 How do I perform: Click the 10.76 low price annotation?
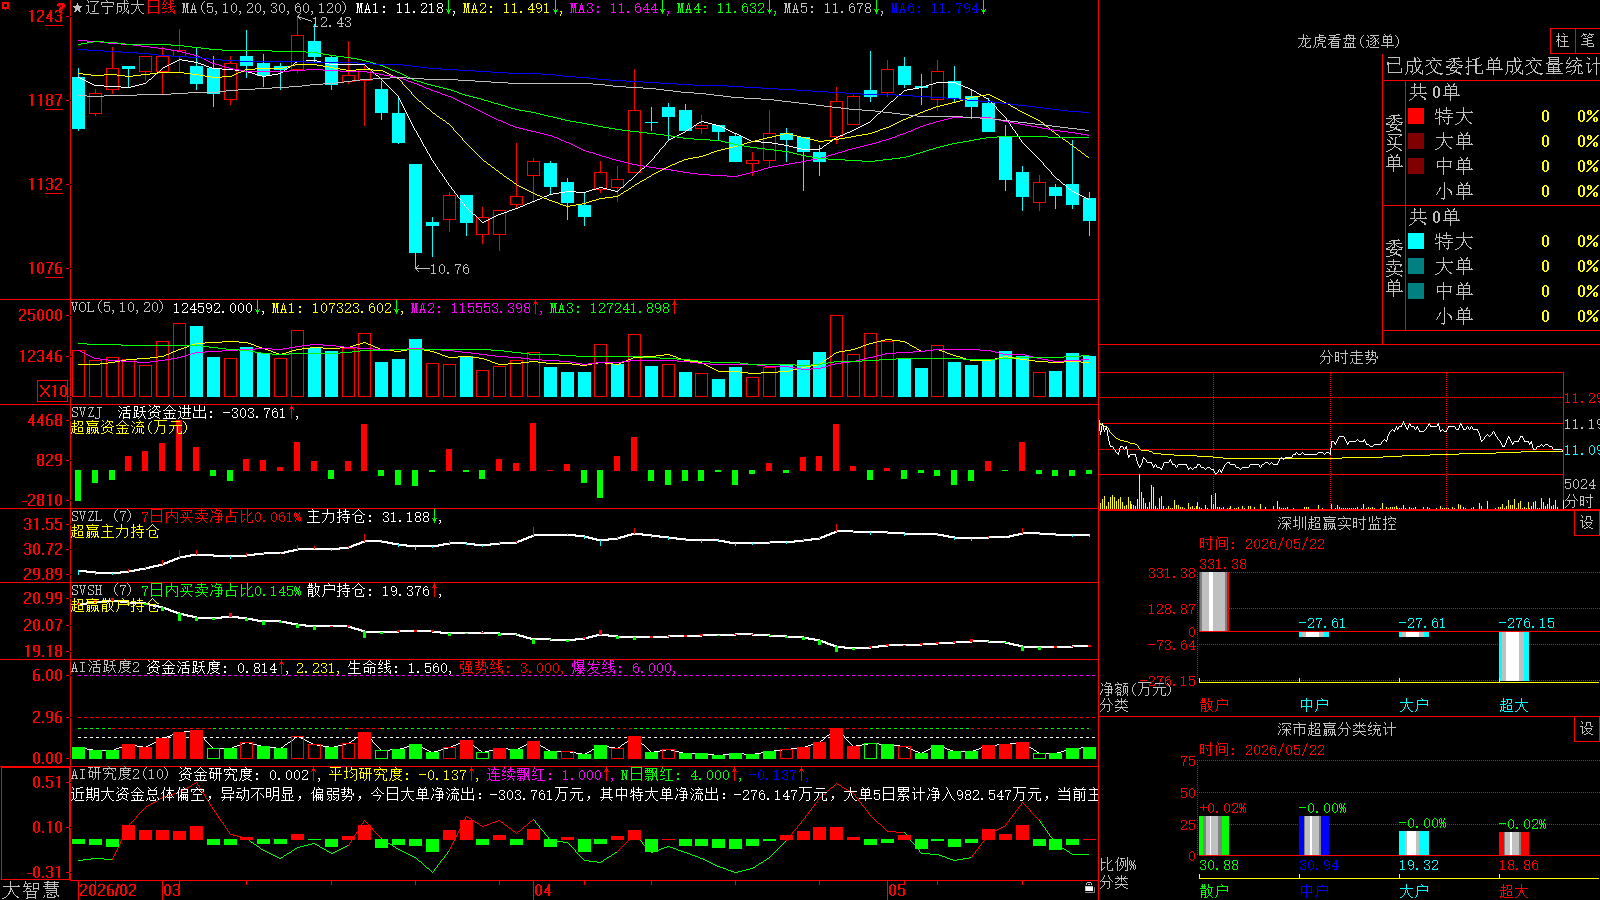(449, 269)
